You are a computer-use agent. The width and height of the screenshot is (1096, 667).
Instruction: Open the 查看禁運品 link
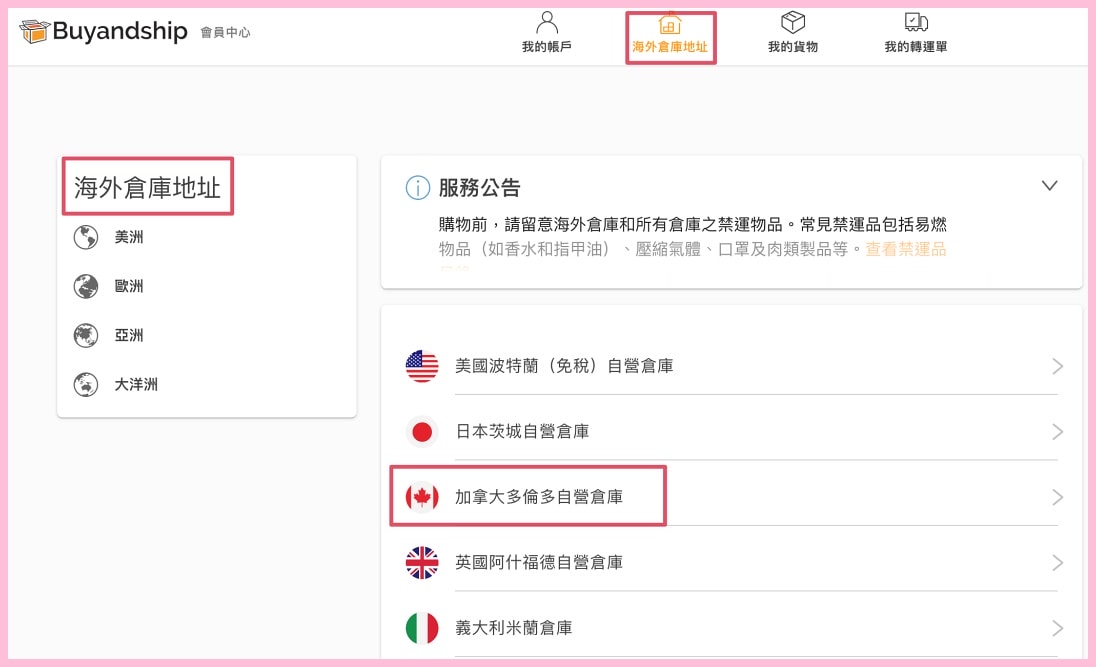[905, 249]
